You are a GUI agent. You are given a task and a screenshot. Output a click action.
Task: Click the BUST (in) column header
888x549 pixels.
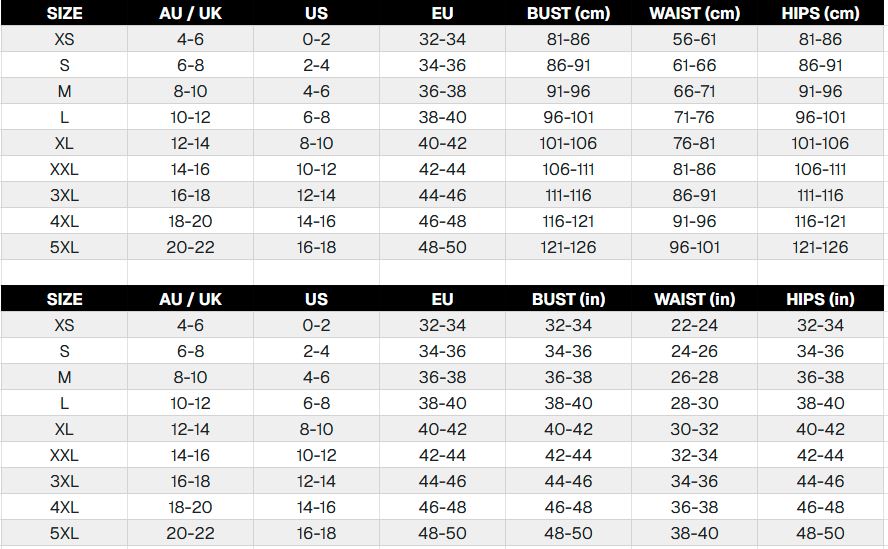[568, 299]
